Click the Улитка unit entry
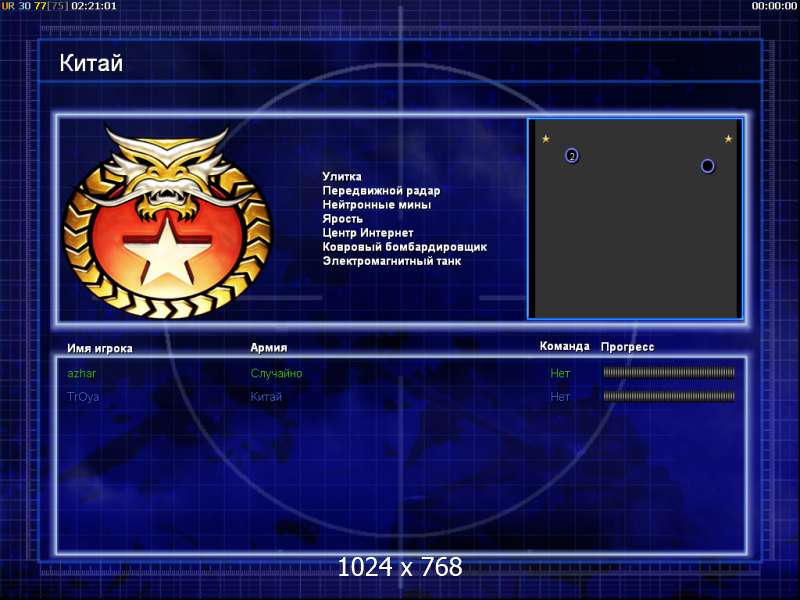 tap(342, 177)
